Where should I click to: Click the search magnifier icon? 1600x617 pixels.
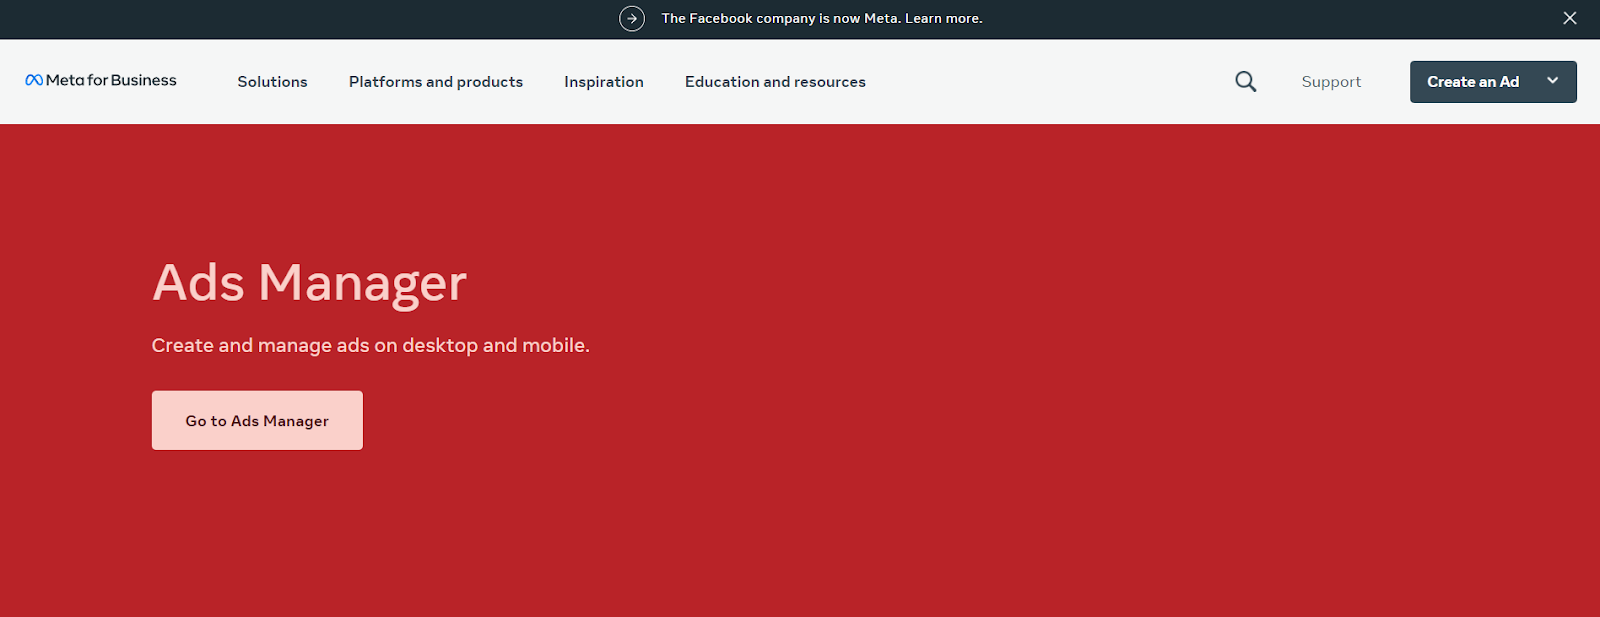coord(1245,82)
